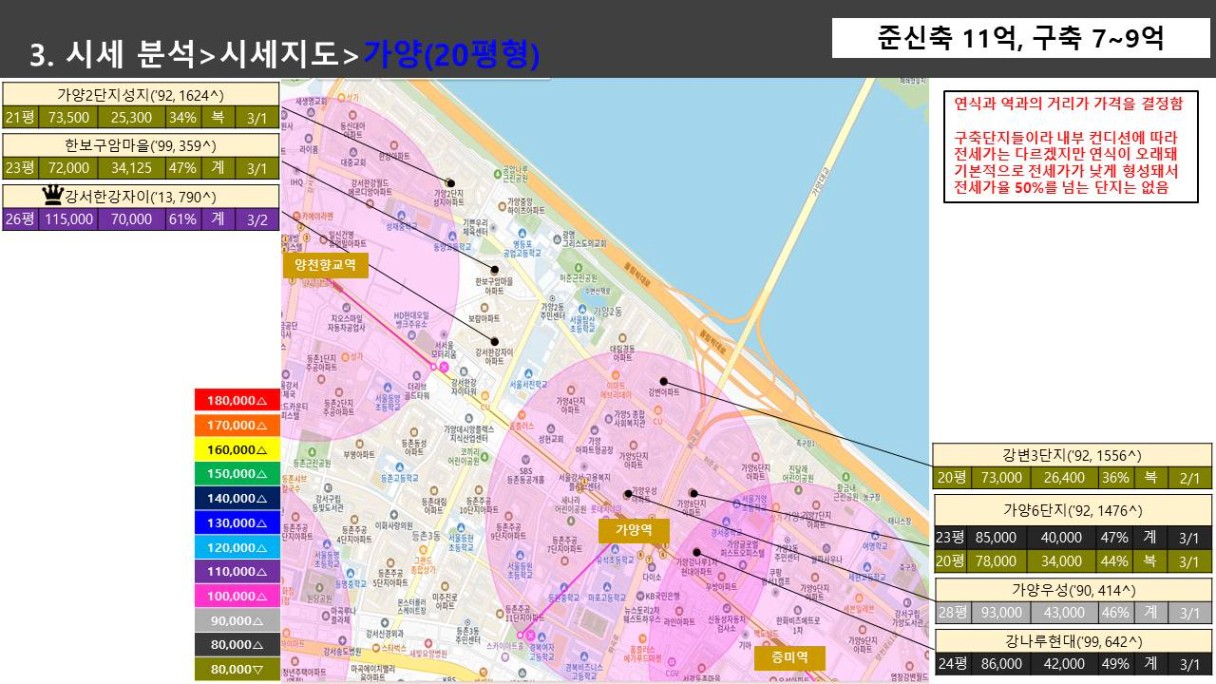Image resolution: width=1216 pixels, height=684 pixels.
Task: Click the dark gray 80,000△ legend swatch
Action: pyautogui.click(x=238, y=645)
